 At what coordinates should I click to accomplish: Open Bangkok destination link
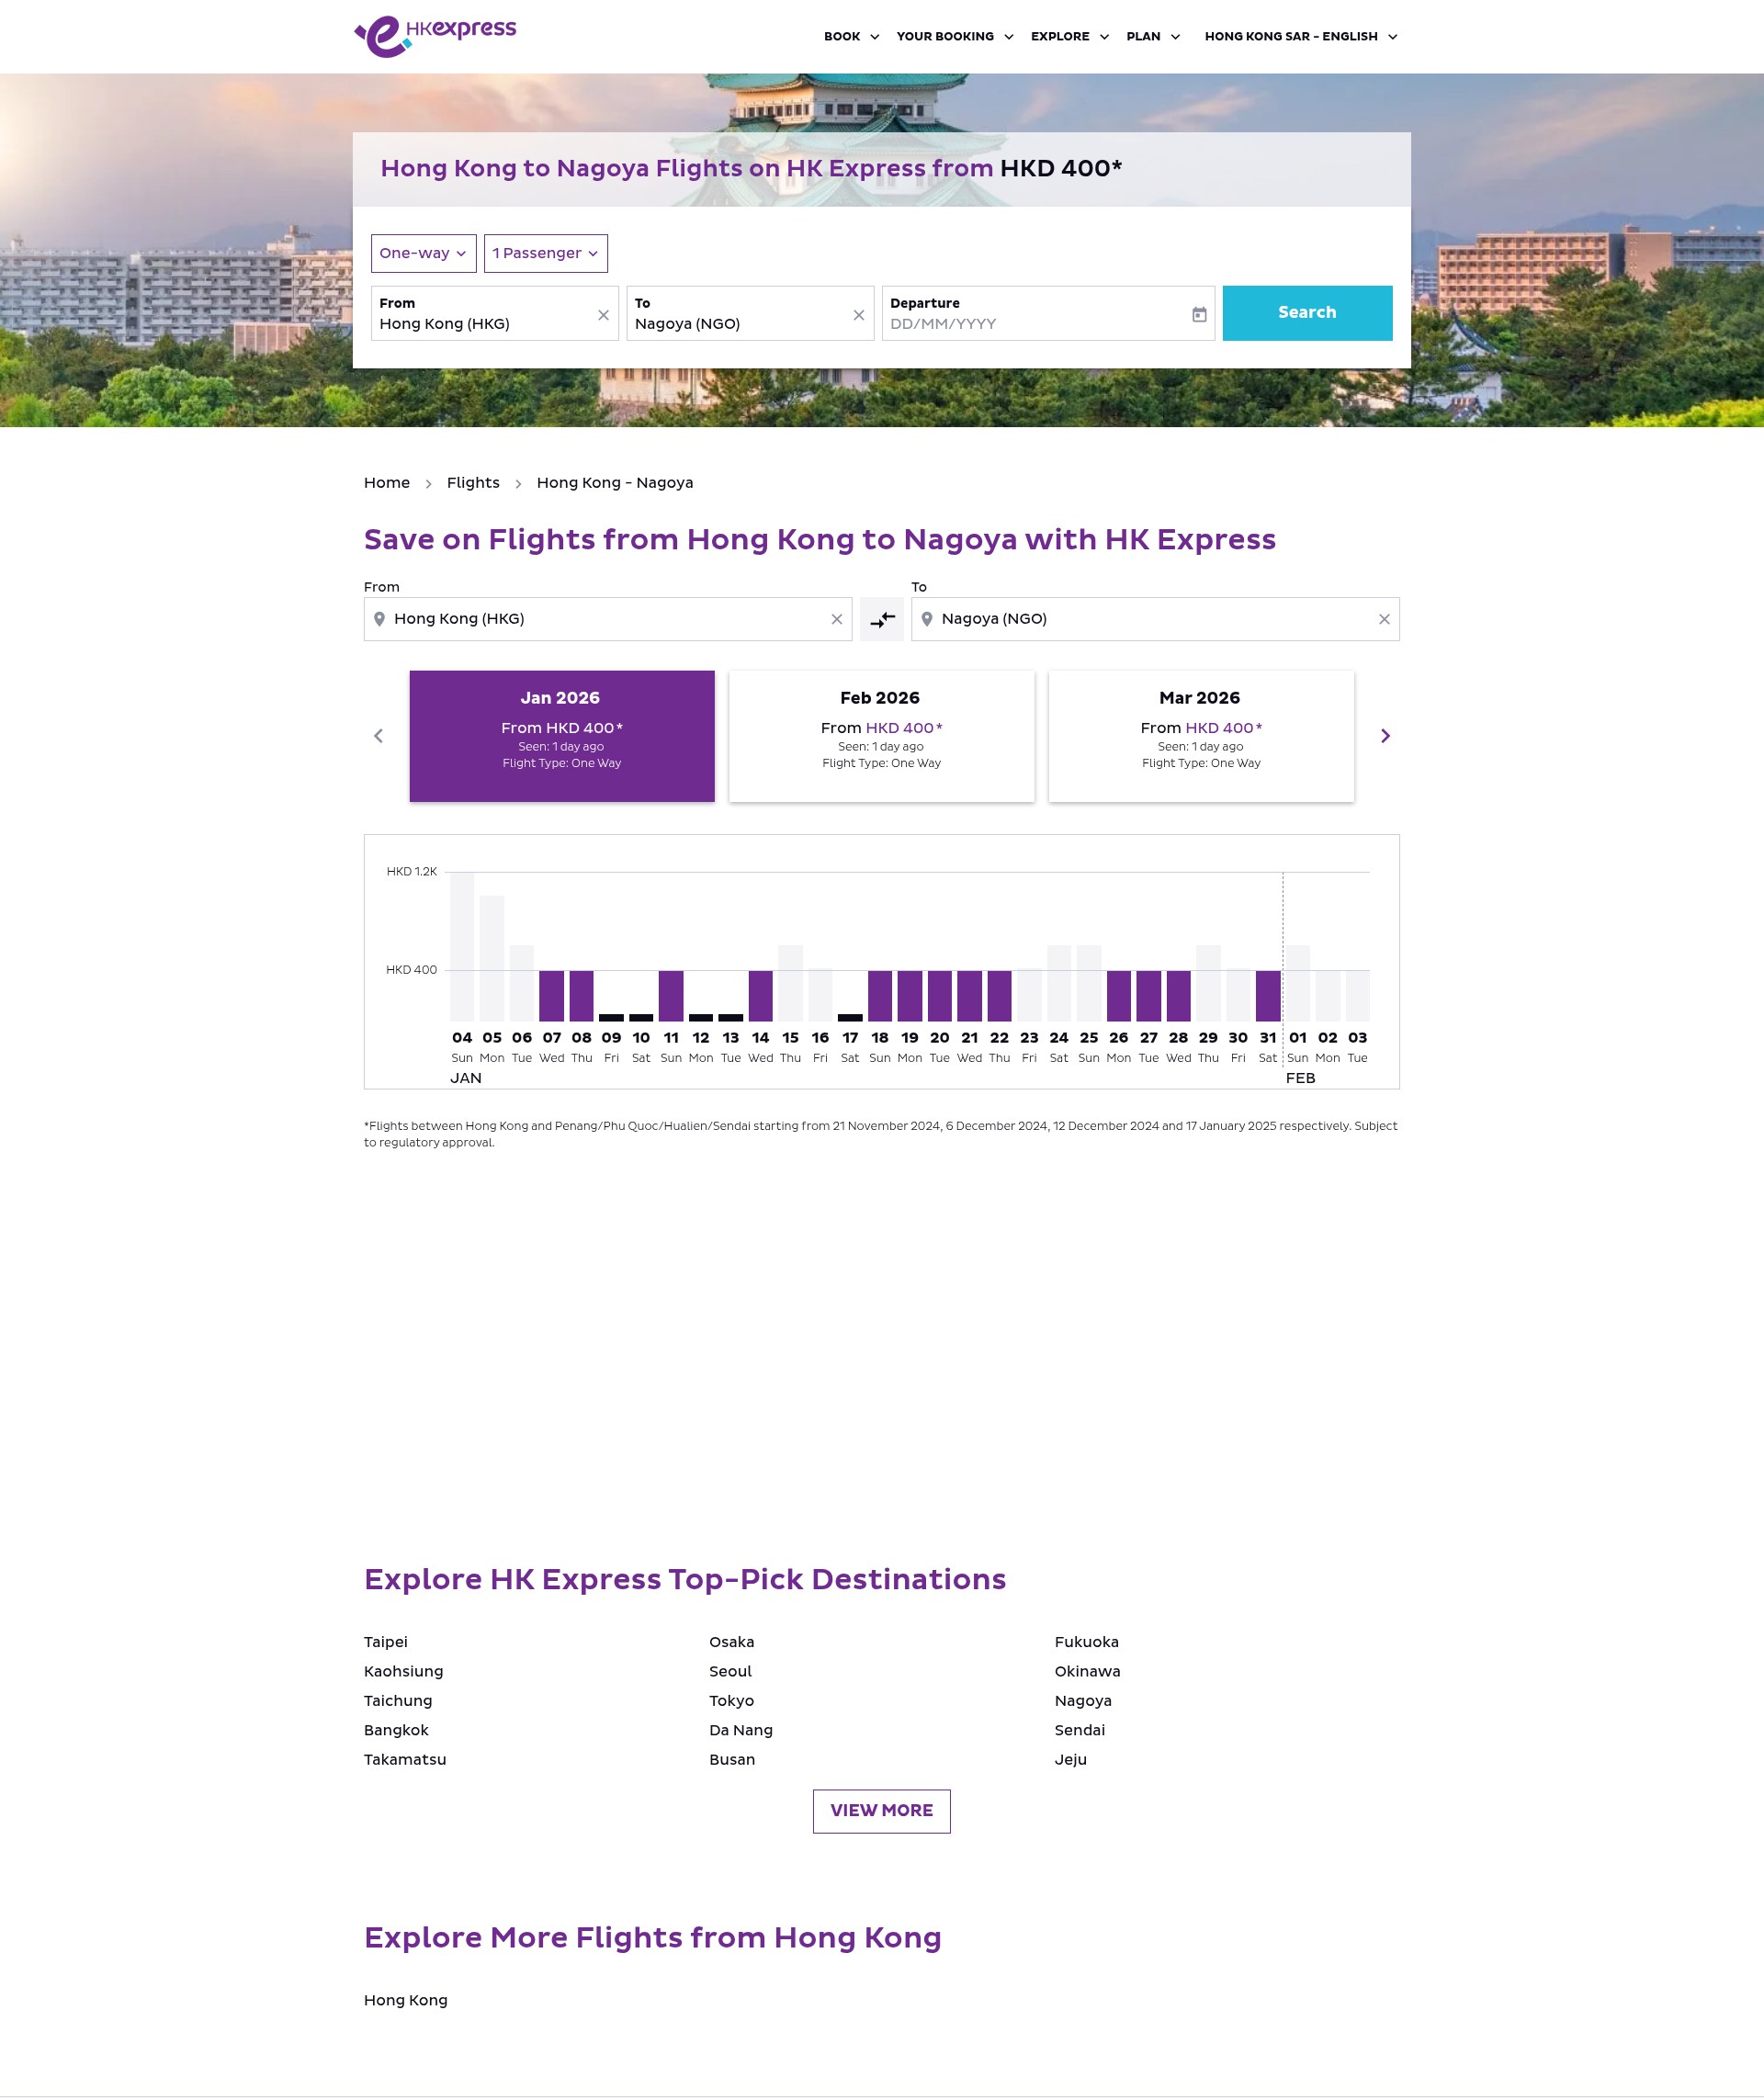396,1730
